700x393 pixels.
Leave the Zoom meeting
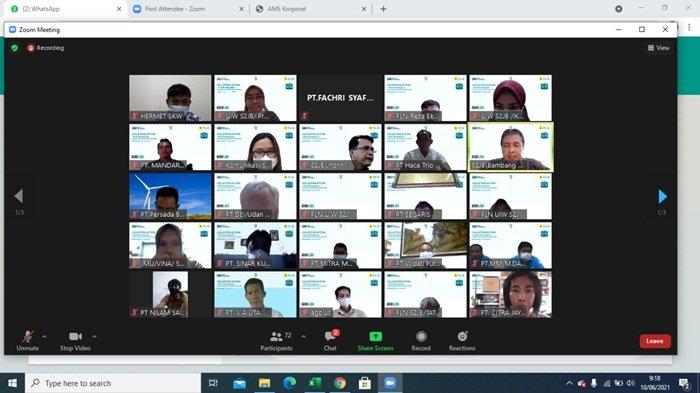click(x=655, y=341)
